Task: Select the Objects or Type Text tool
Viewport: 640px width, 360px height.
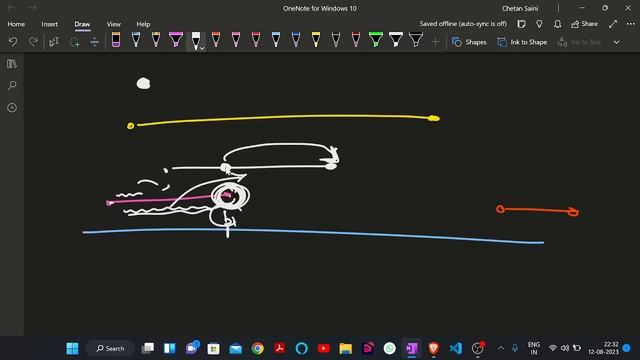Action: coord(54,42)
